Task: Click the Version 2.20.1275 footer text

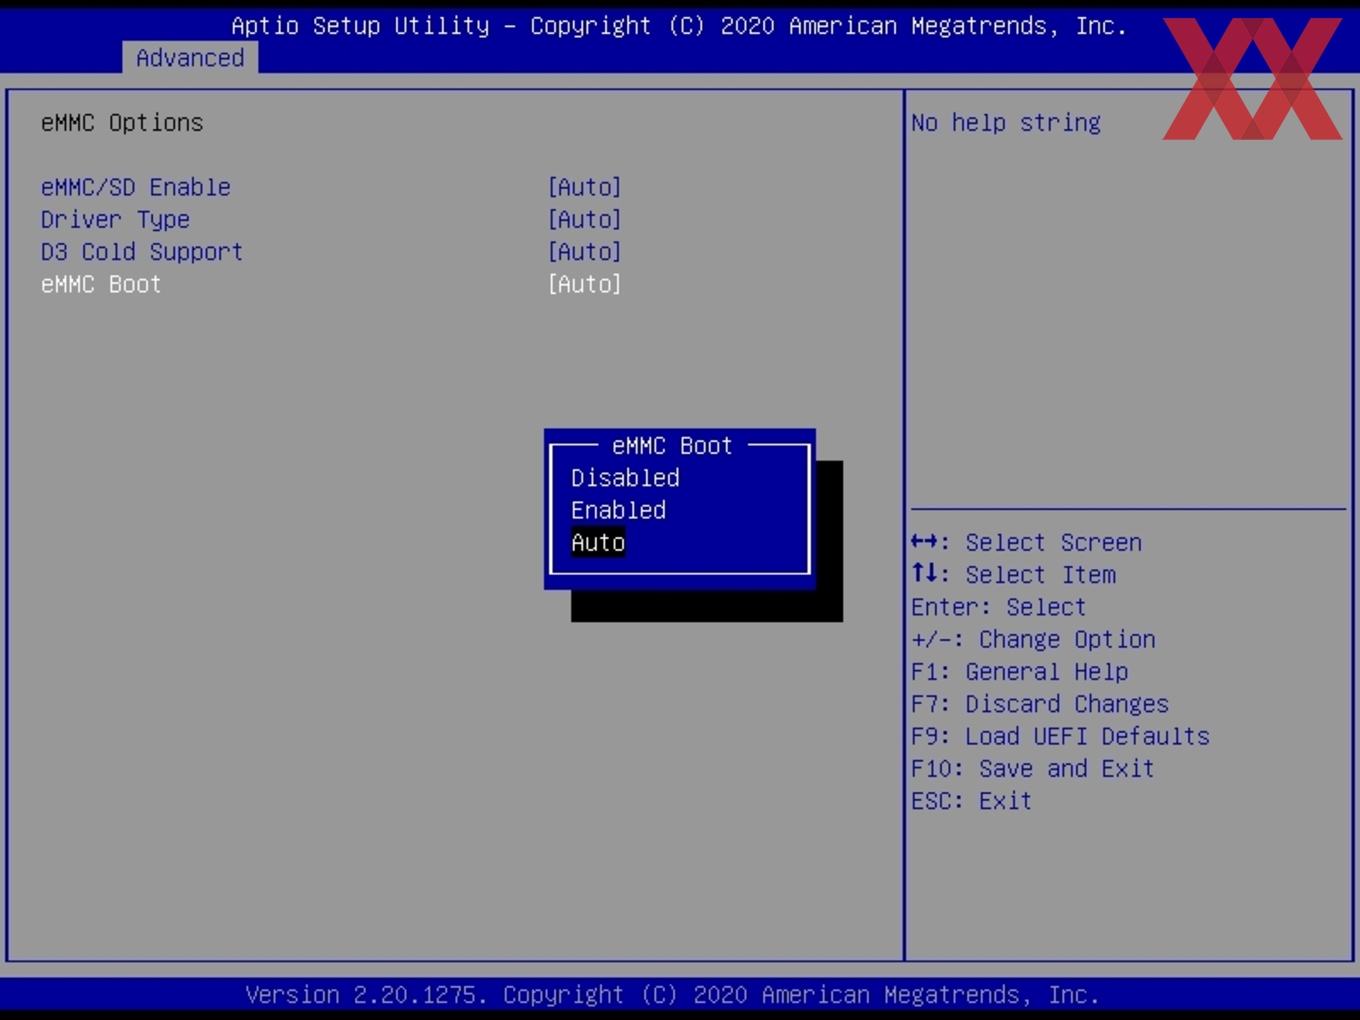Action: click(672, 995)
